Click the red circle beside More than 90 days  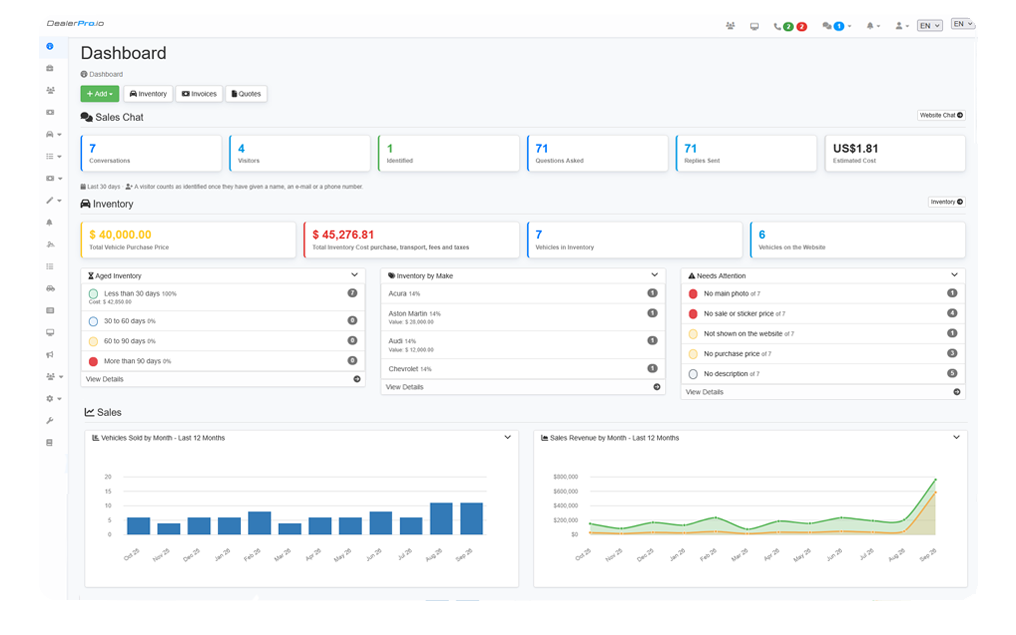93,362
